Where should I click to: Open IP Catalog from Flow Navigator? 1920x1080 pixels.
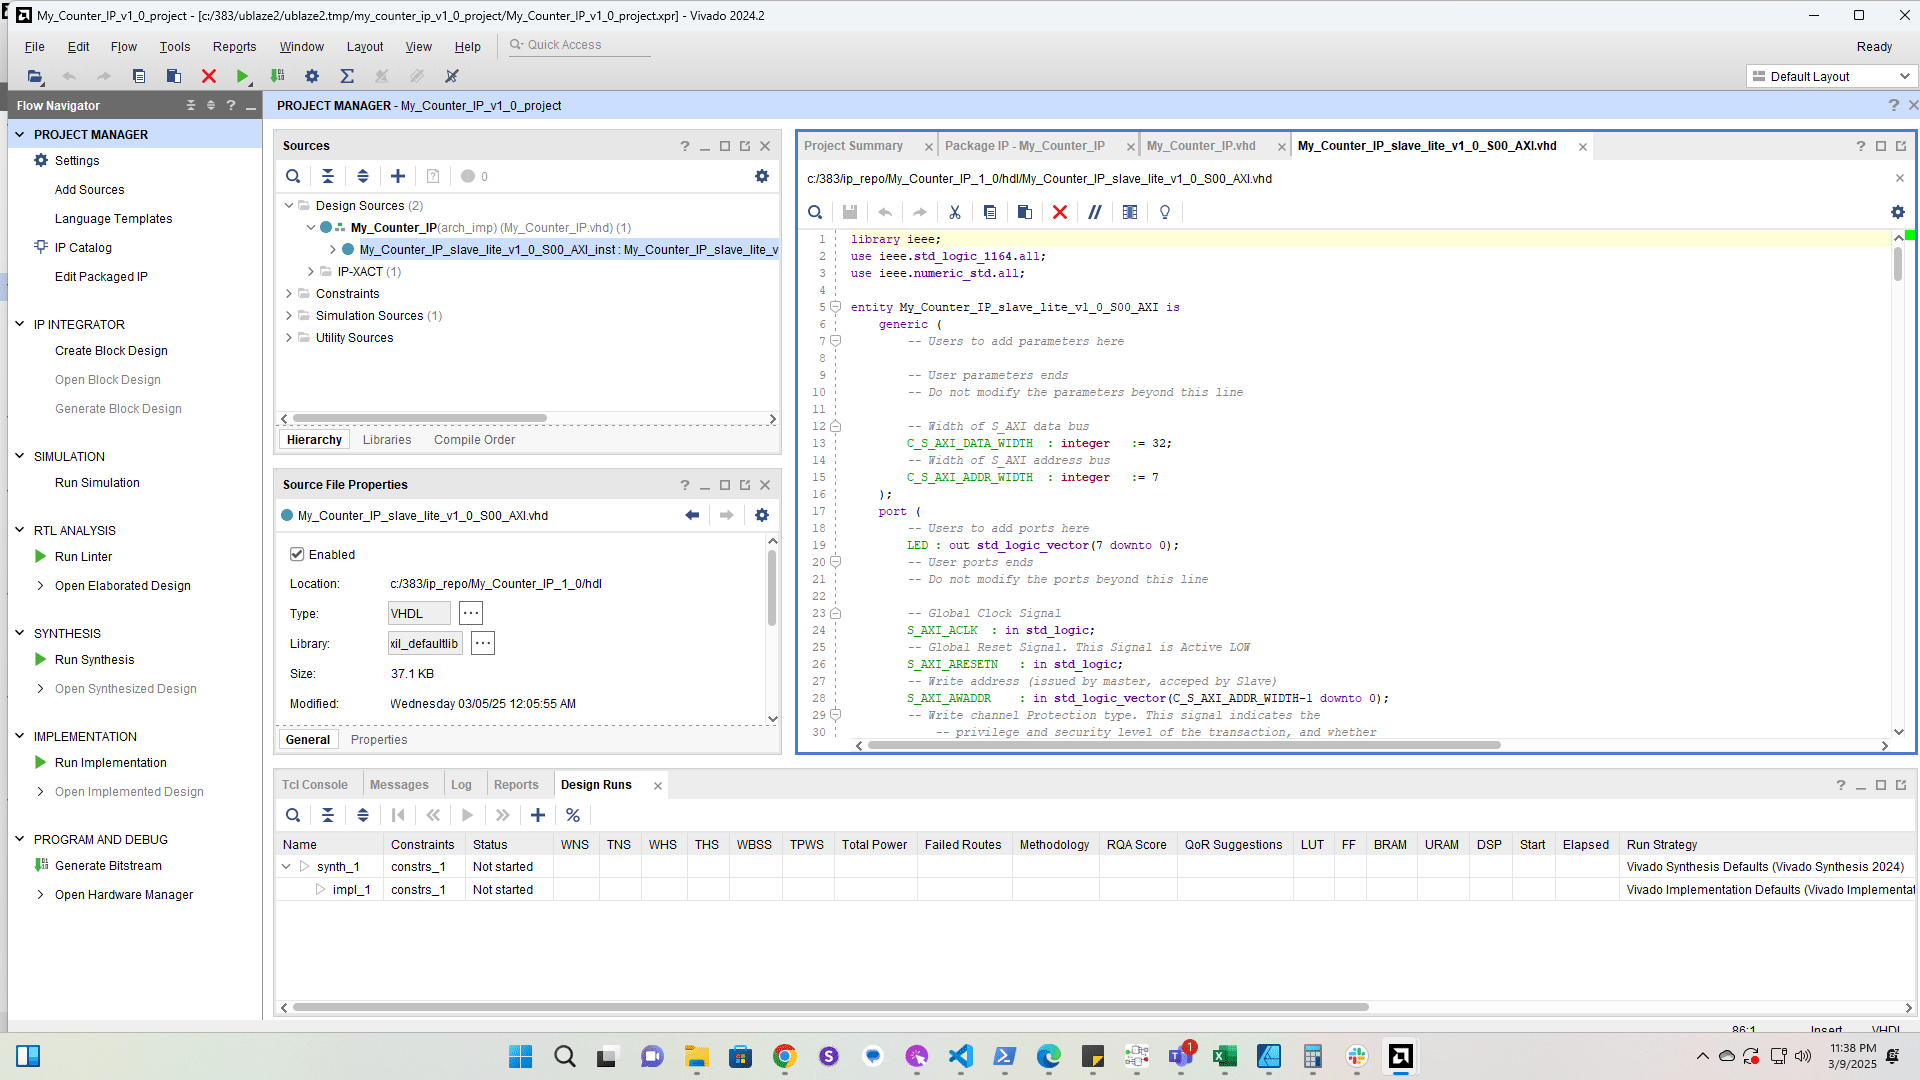pos(83,248)
